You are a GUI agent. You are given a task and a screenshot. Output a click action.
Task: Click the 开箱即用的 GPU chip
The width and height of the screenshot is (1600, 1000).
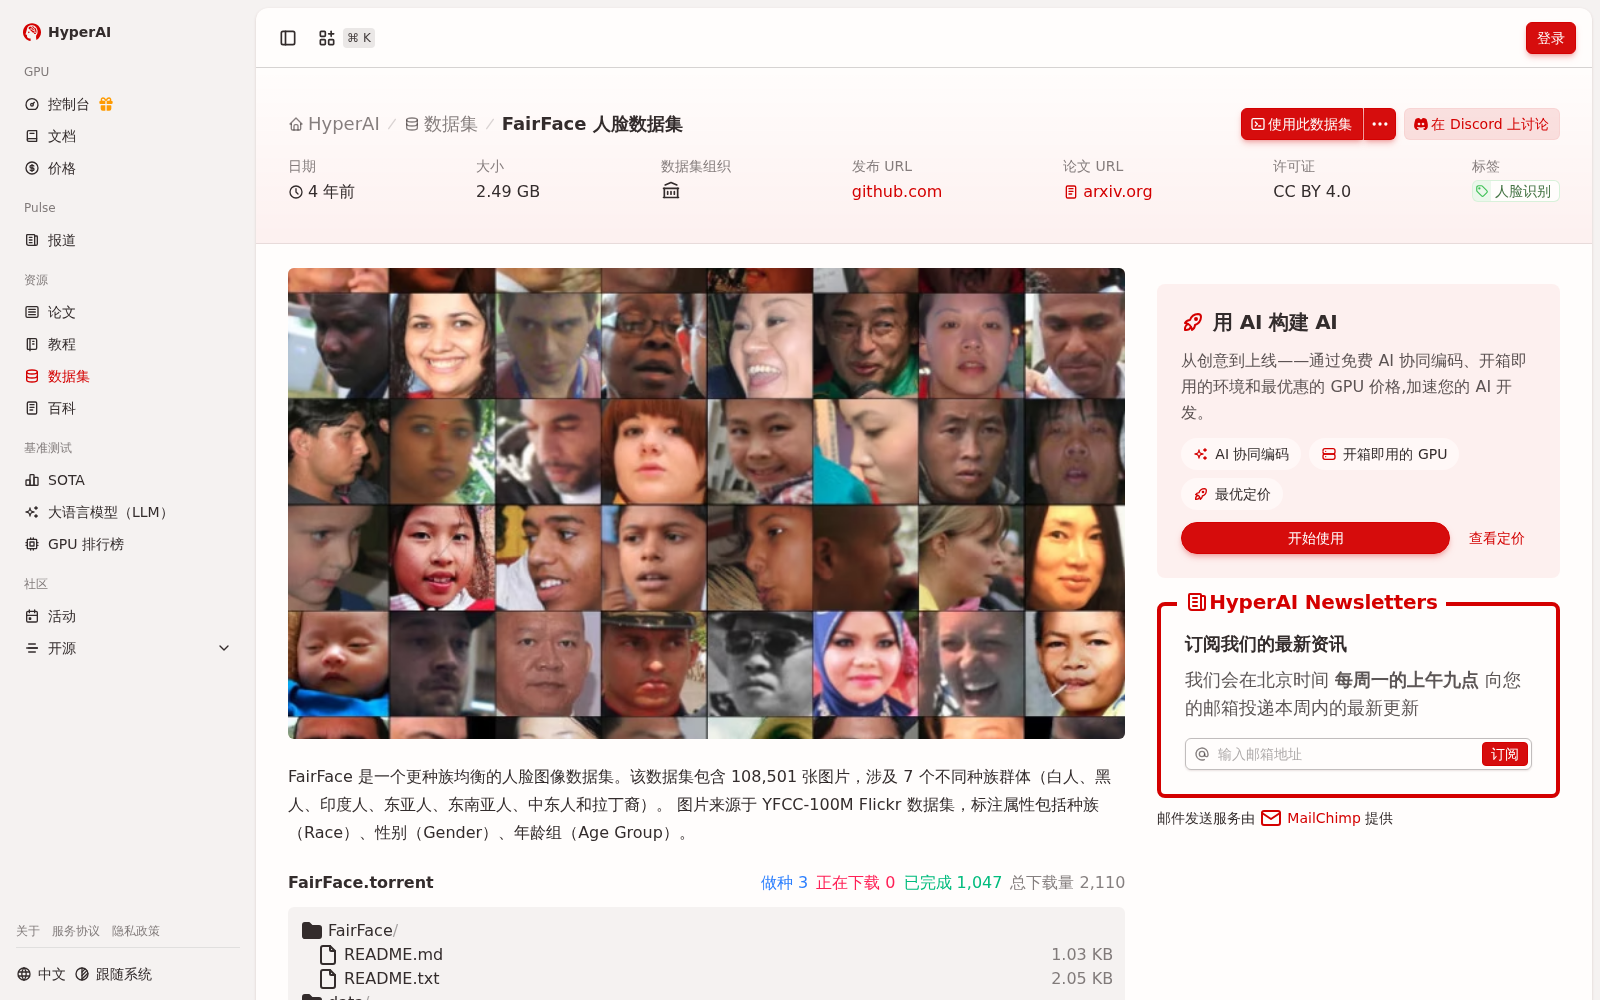pos(1384,454)
